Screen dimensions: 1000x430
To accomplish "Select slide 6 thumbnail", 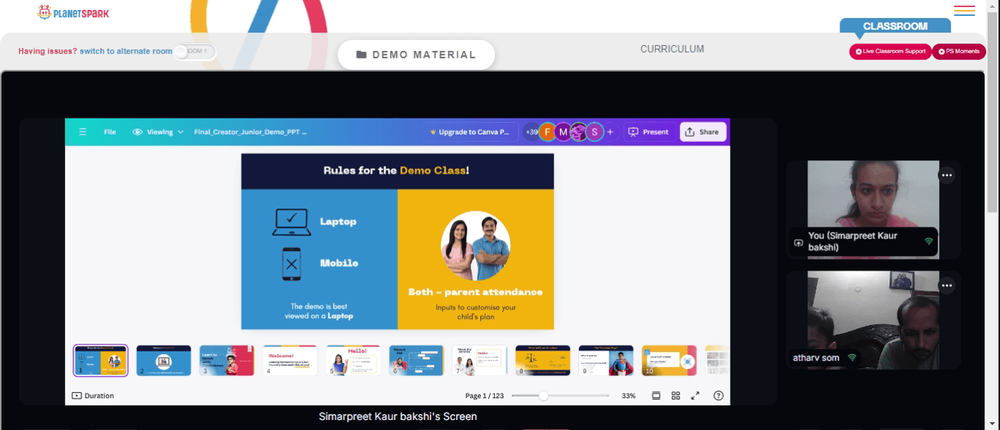I will click(416, 360).
